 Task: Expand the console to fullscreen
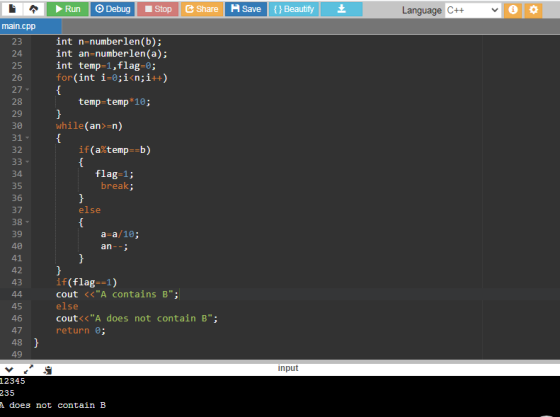pos(29,370)
